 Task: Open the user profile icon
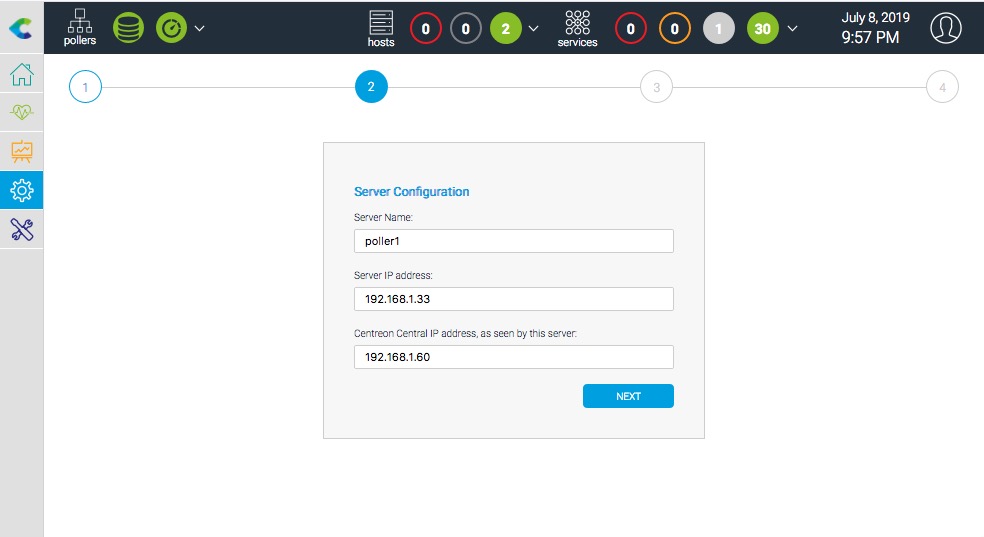945,28
